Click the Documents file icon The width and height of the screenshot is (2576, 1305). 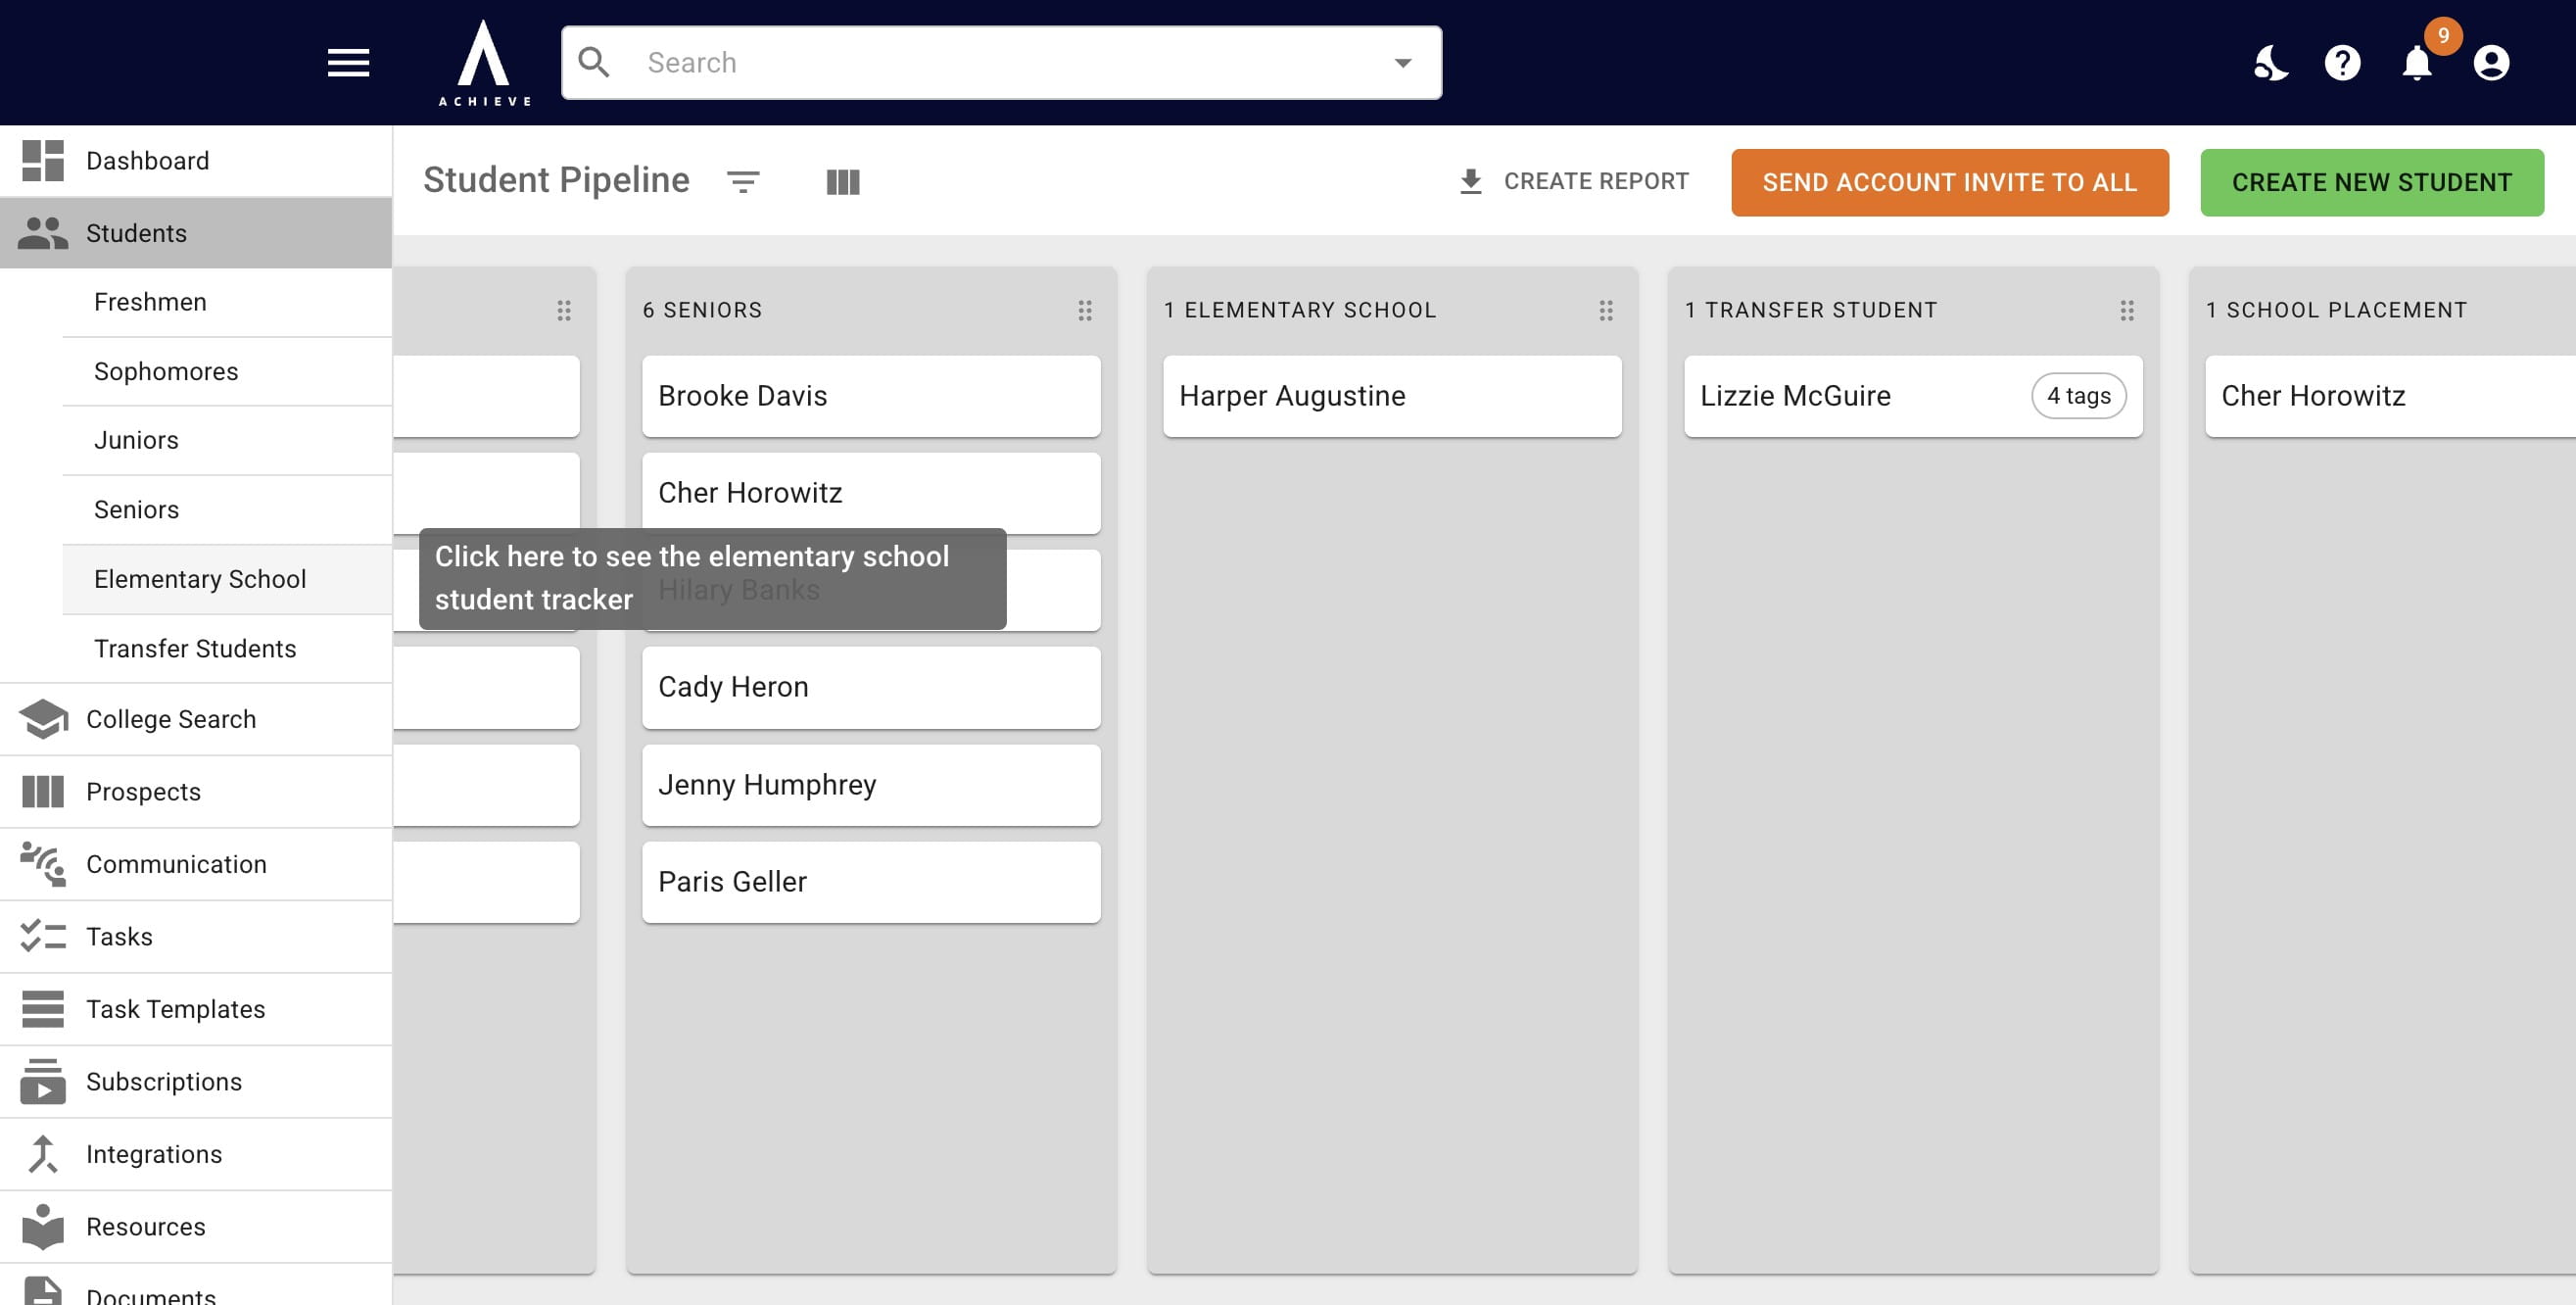(x=42, y=1292)
